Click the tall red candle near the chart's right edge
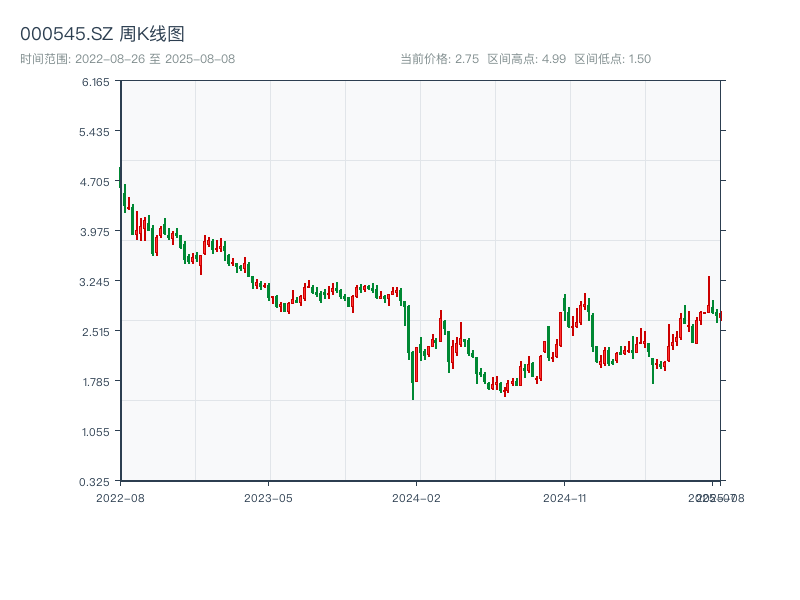This screenshot has height=600, width=800. [709, 293]
